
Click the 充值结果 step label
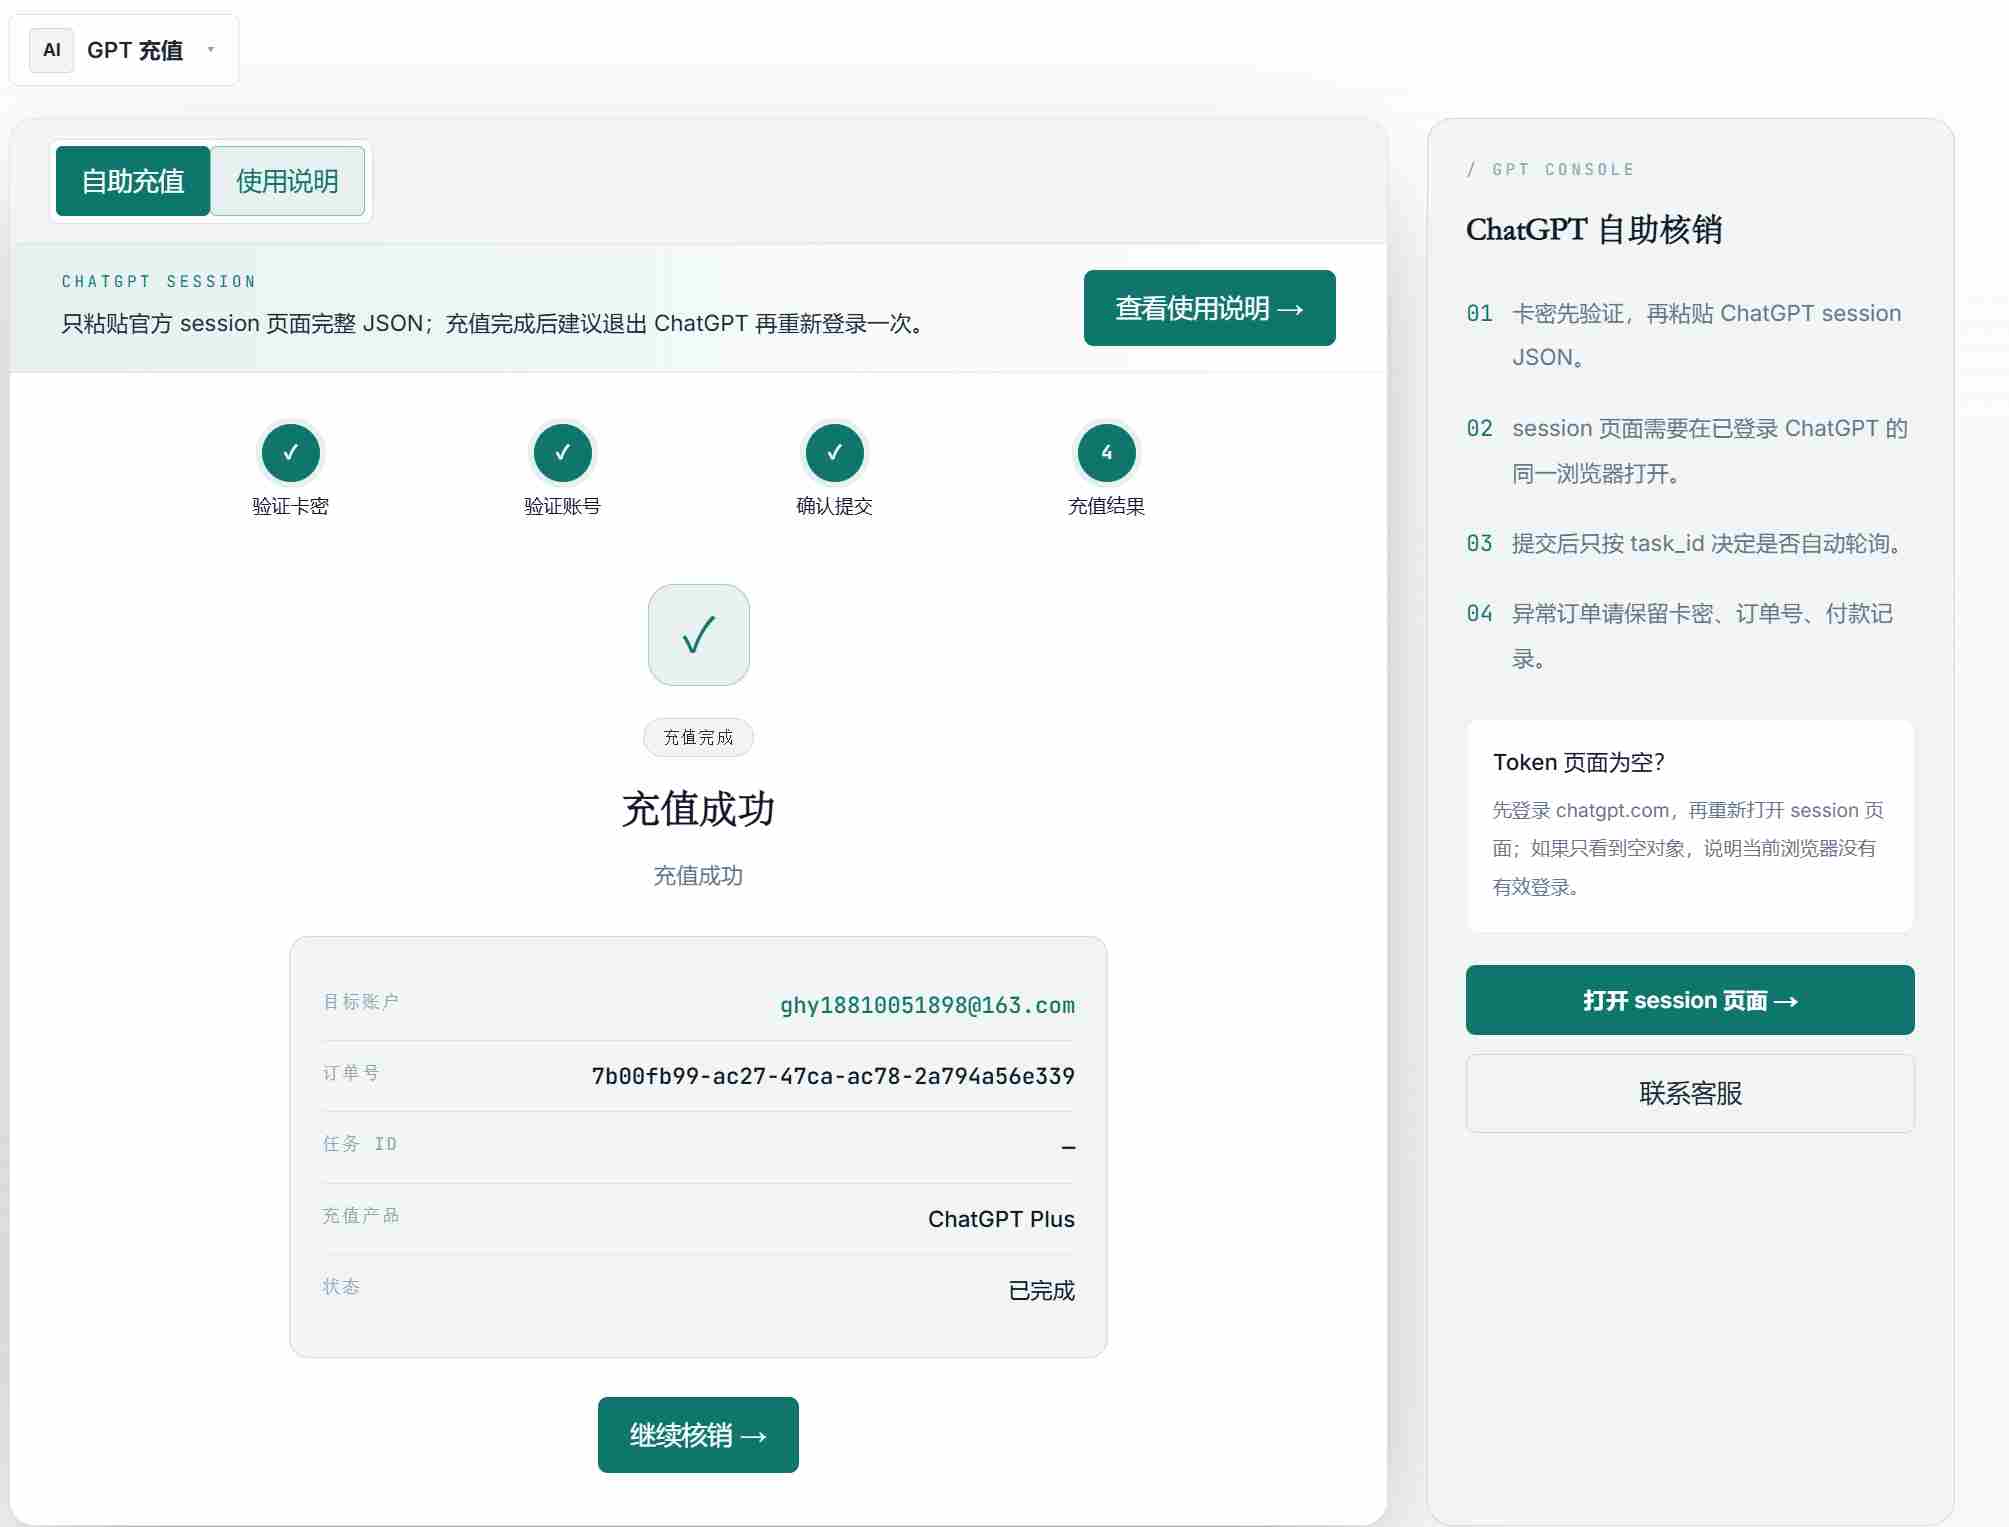coord(1107,506)
